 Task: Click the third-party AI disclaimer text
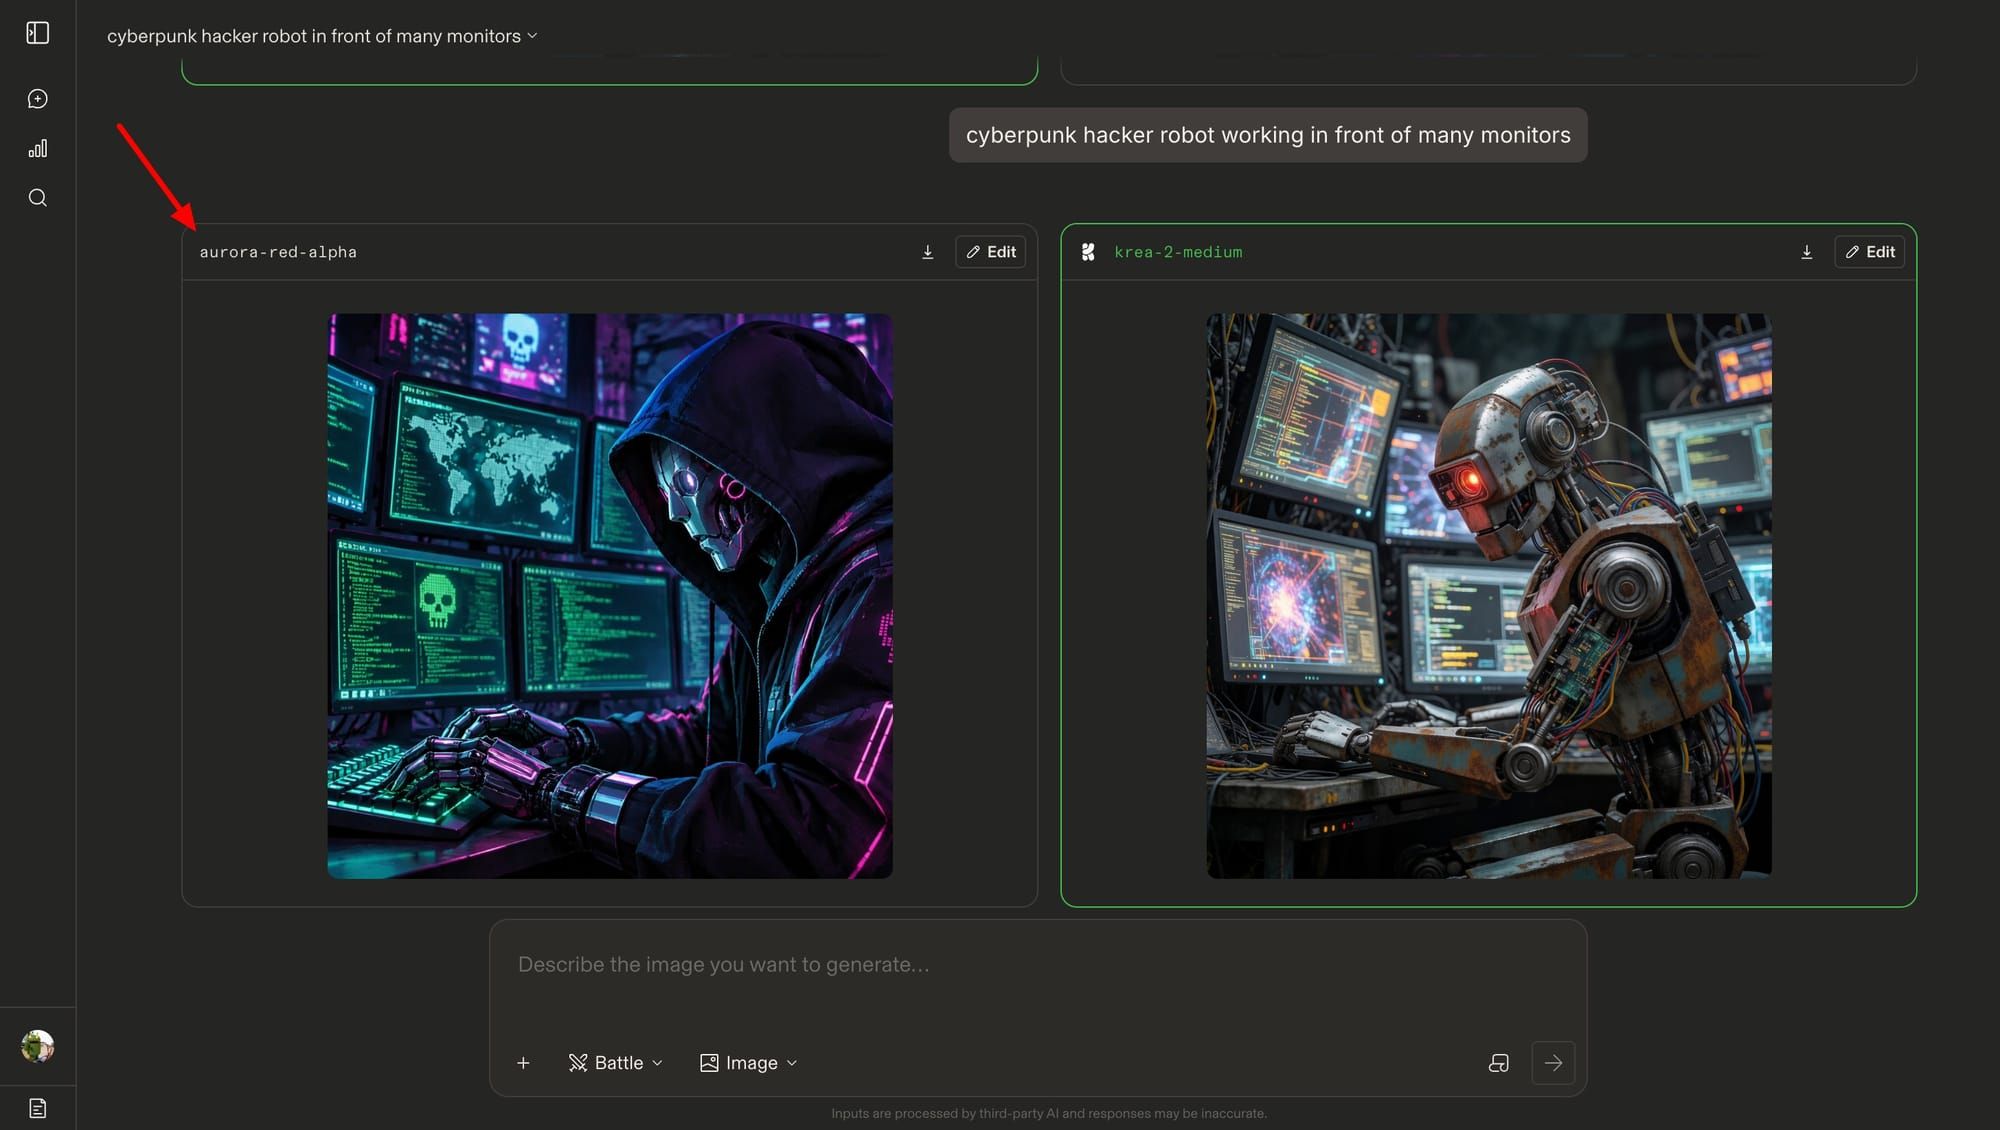[1049, 1114]
